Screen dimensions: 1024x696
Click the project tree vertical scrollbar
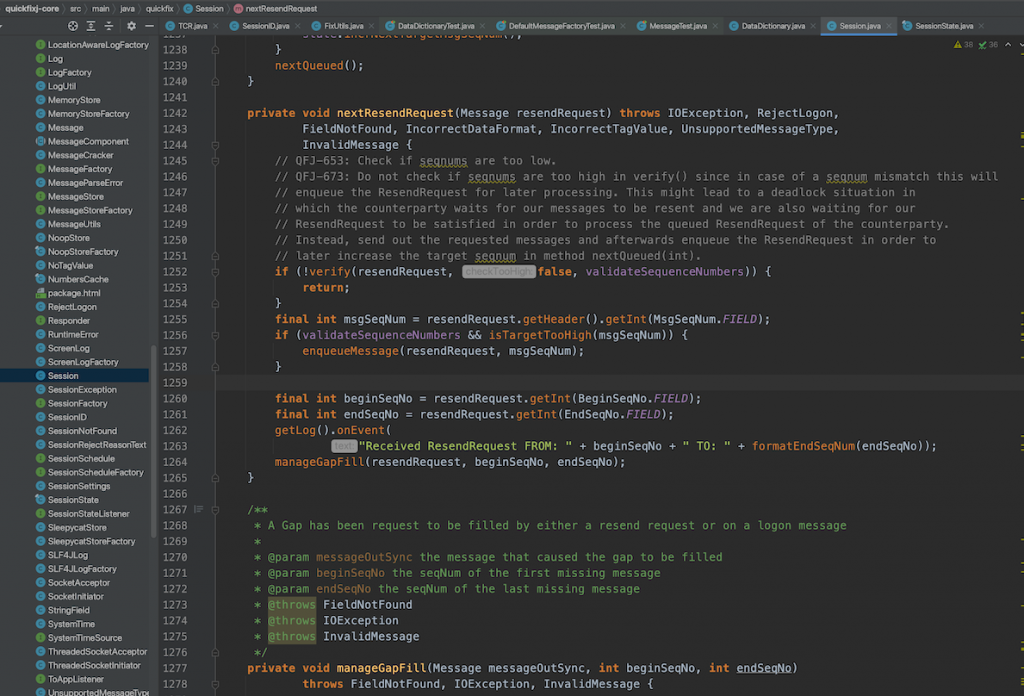(x=153, y=441)
